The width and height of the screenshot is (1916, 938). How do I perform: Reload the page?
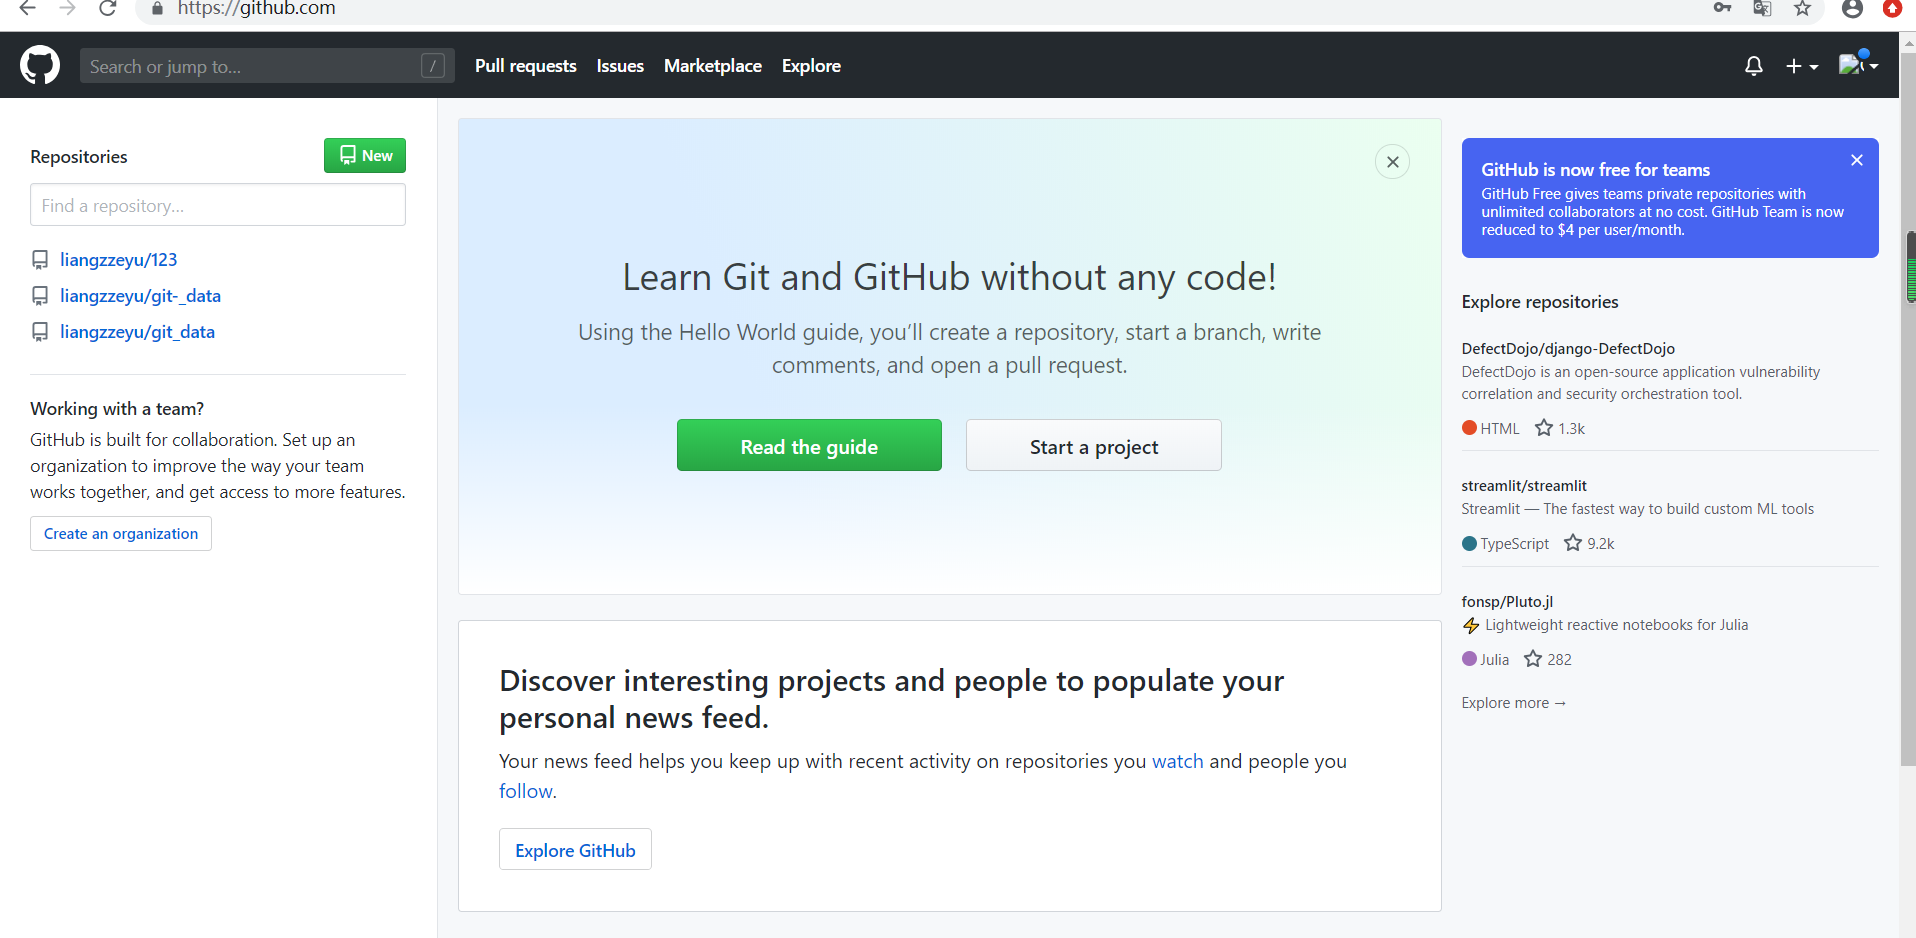108,9
